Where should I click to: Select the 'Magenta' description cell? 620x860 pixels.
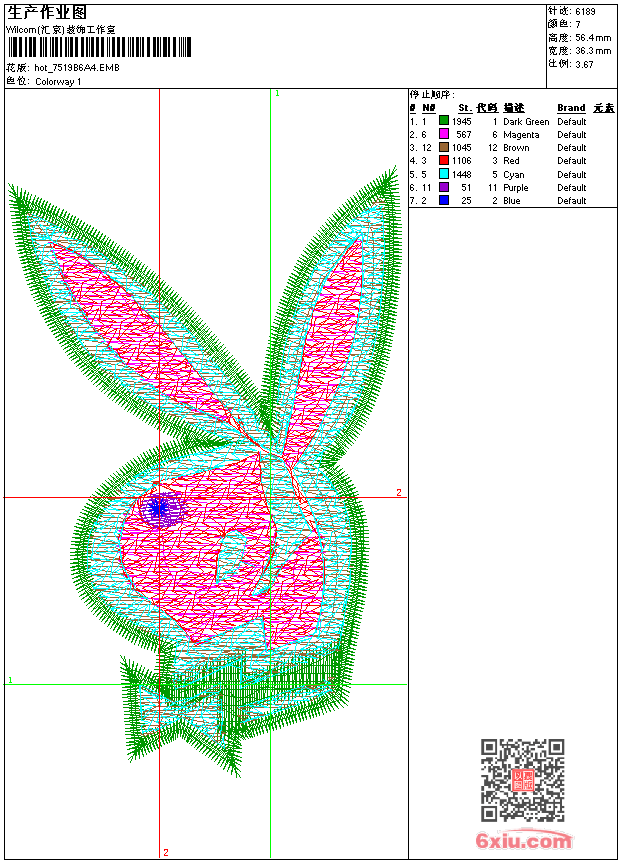(521, 135)
